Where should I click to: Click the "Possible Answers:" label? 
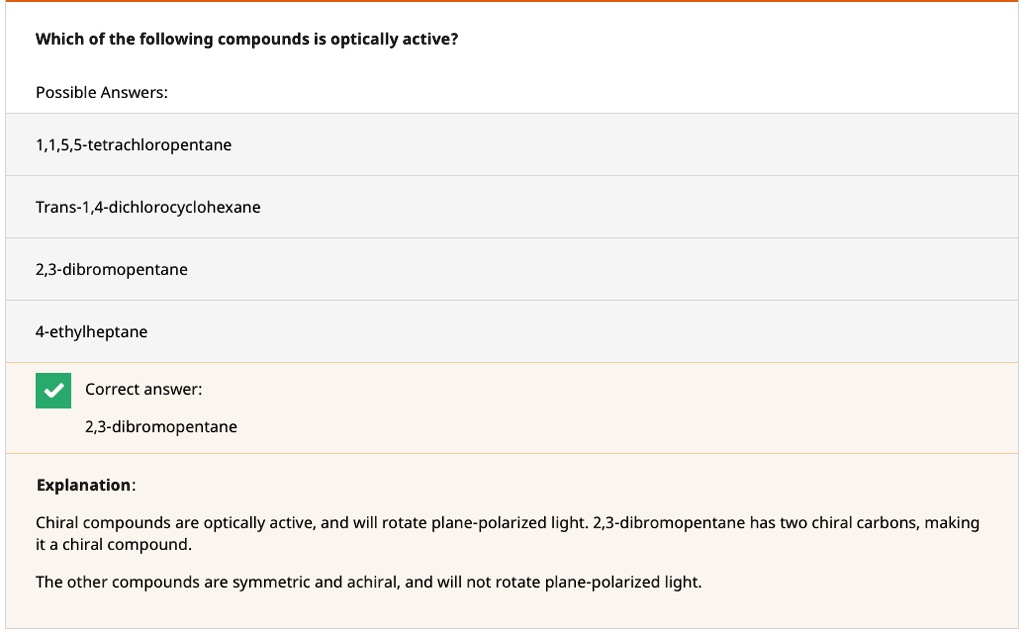101,92
